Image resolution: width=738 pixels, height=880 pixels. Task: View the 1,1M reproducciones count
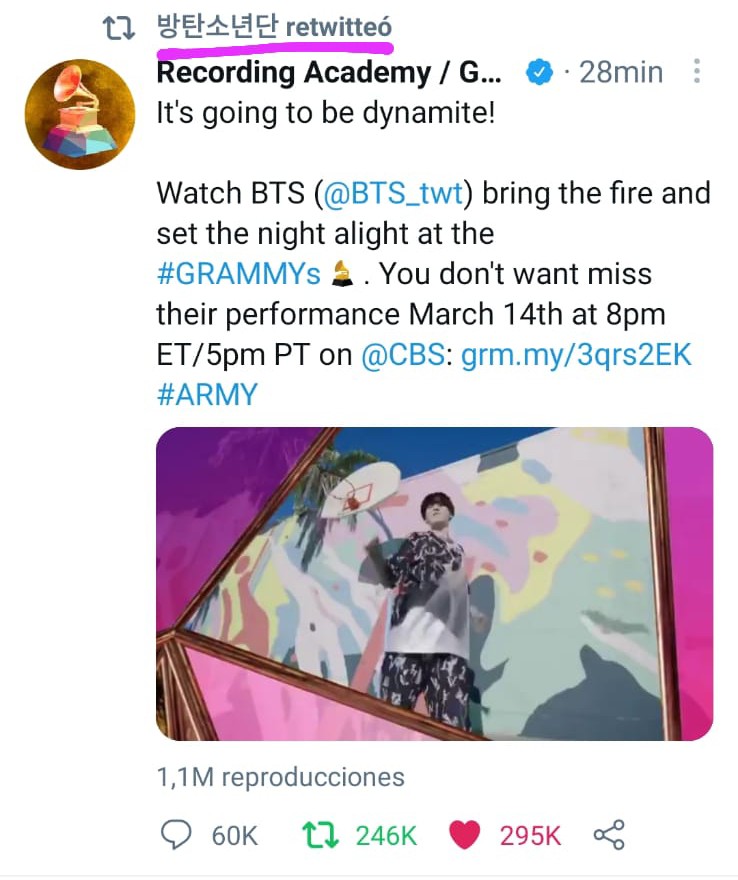click(x=281, y=777)
